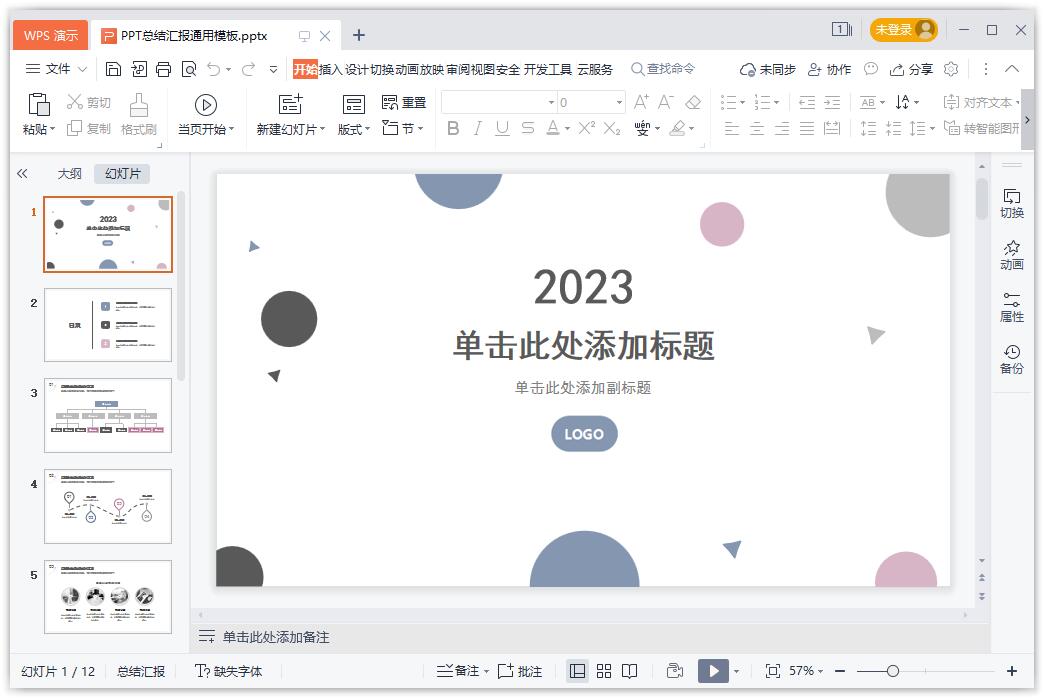
Task: Switch to the 大纲 outline tab
Action: tap(69, 173)
